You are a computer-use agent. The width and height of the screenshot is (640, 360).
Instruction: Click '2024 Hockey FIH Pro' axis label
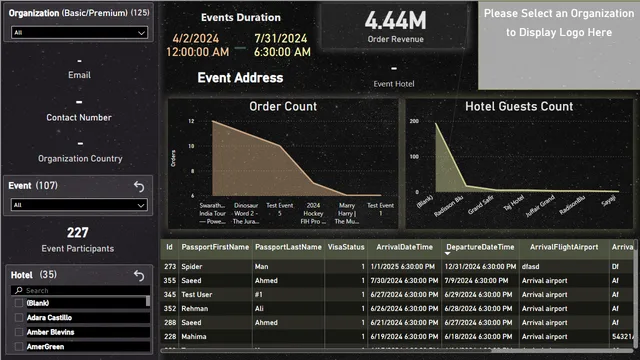tap(313, 213)
